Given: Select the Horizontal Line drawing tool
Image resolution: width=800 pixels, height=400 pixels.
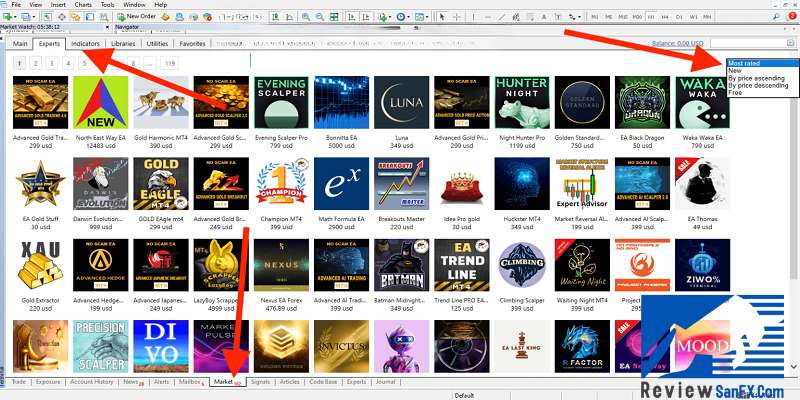Looking at the screenshot, I should click(488, 16).
